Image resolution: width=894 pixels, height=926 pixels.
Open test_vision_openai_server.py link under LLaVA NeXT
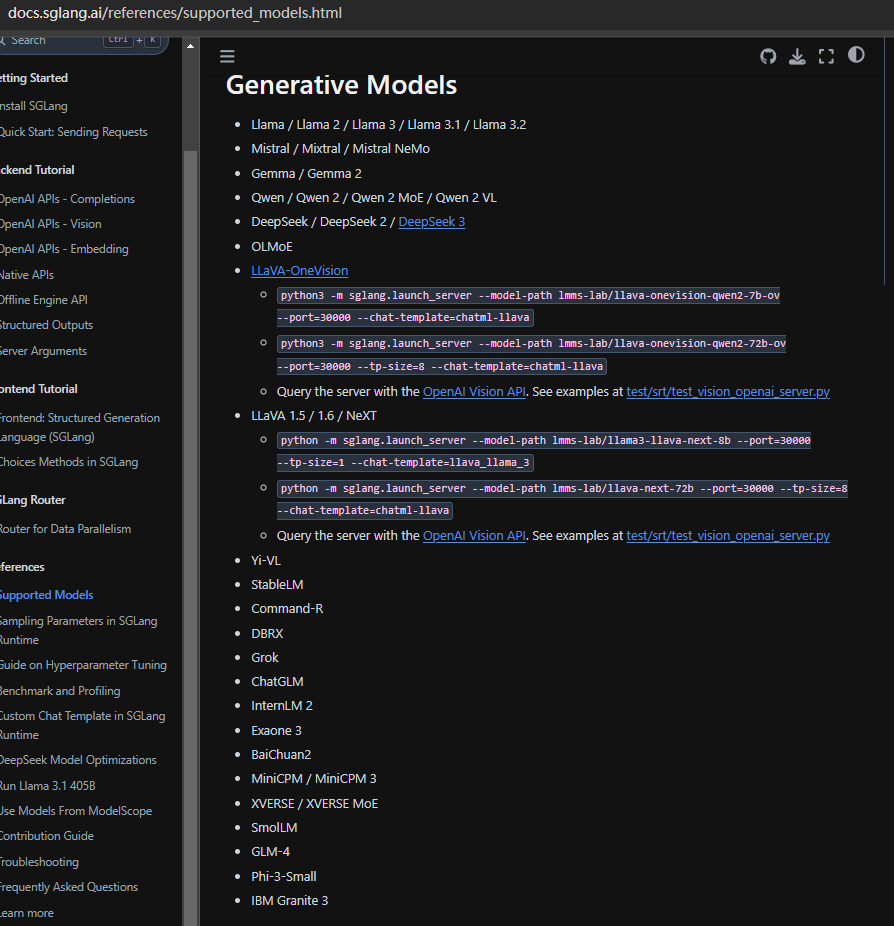tap(727, 536)
